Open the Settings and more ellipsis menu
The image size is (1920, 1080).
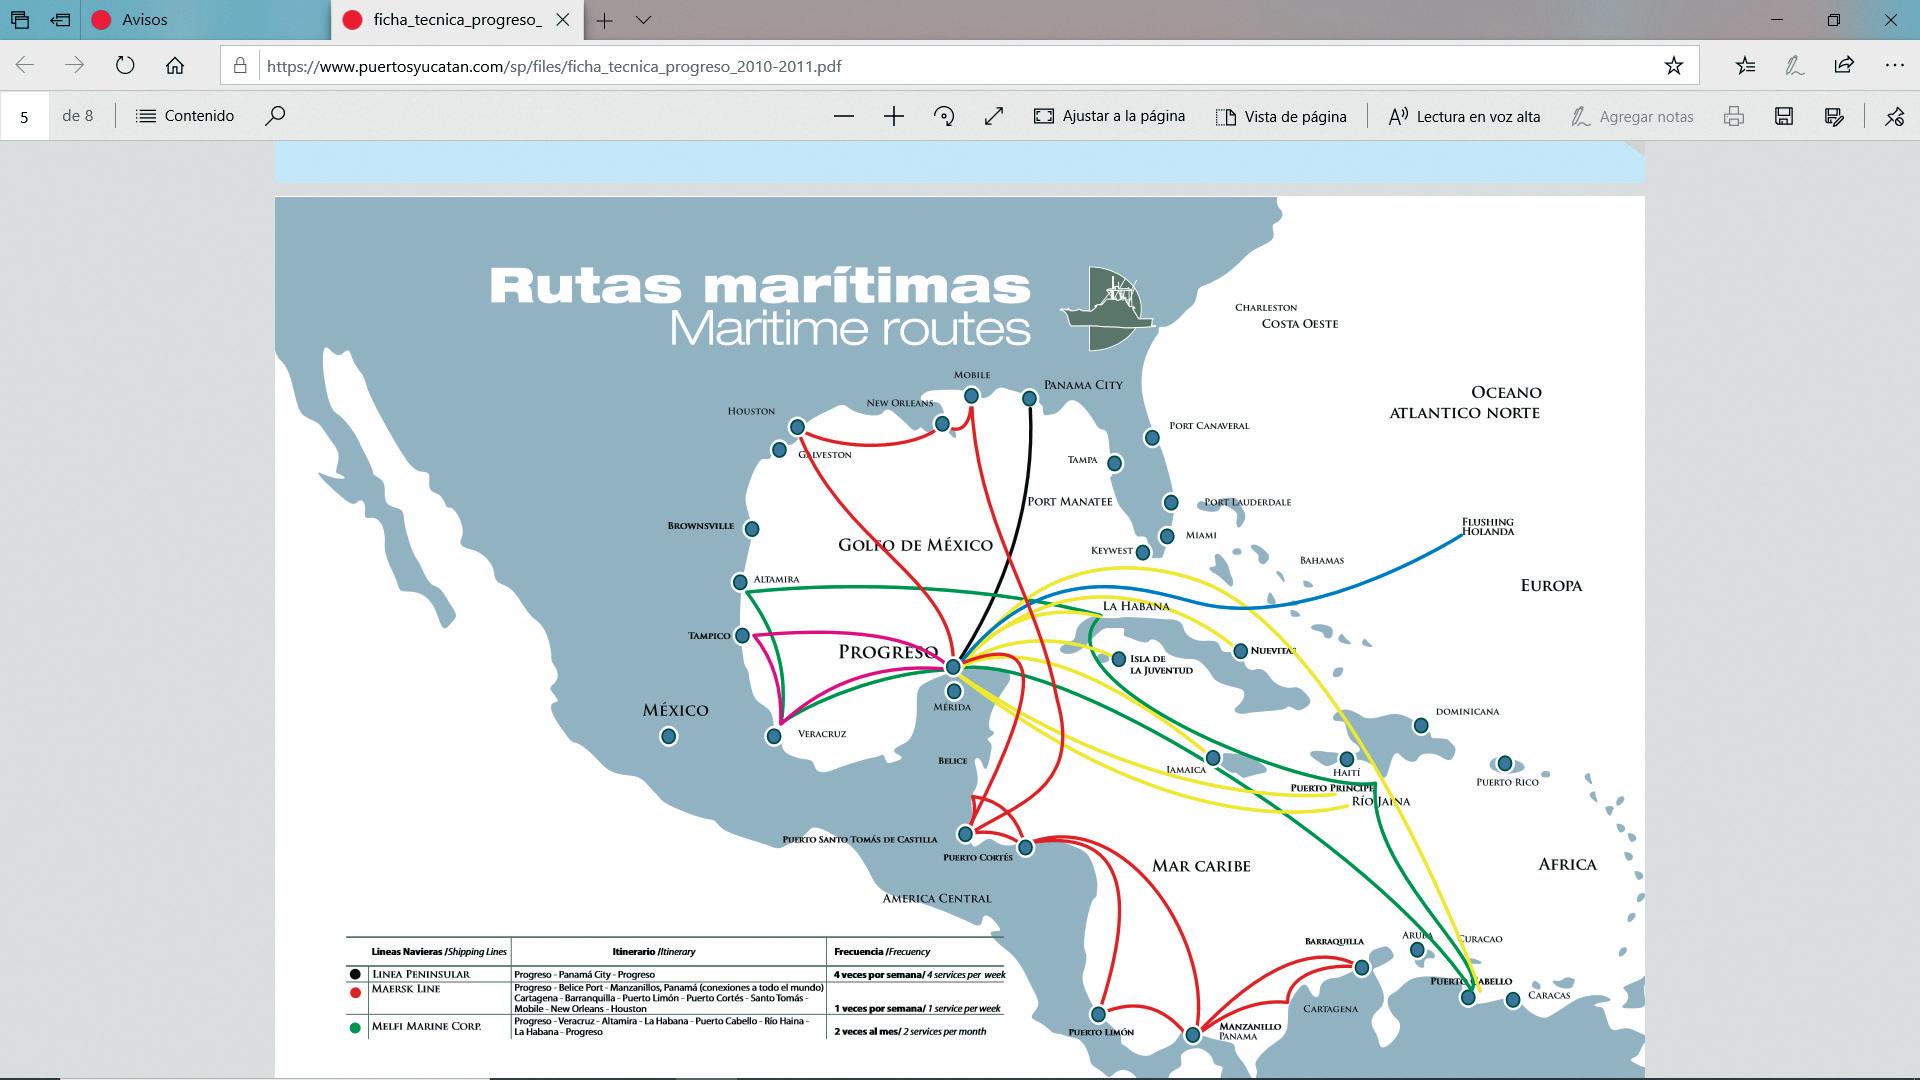(x=1894, y=66)
